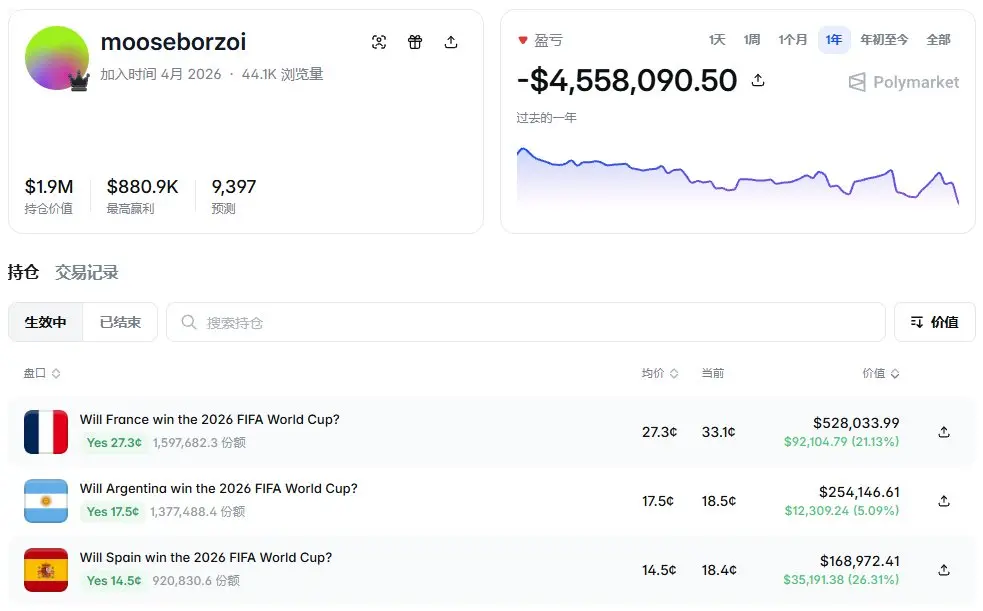Viewport: 983px width, 611px height.
Task: Click the Yes 14.5¢ badge
Action: point(114,580)
